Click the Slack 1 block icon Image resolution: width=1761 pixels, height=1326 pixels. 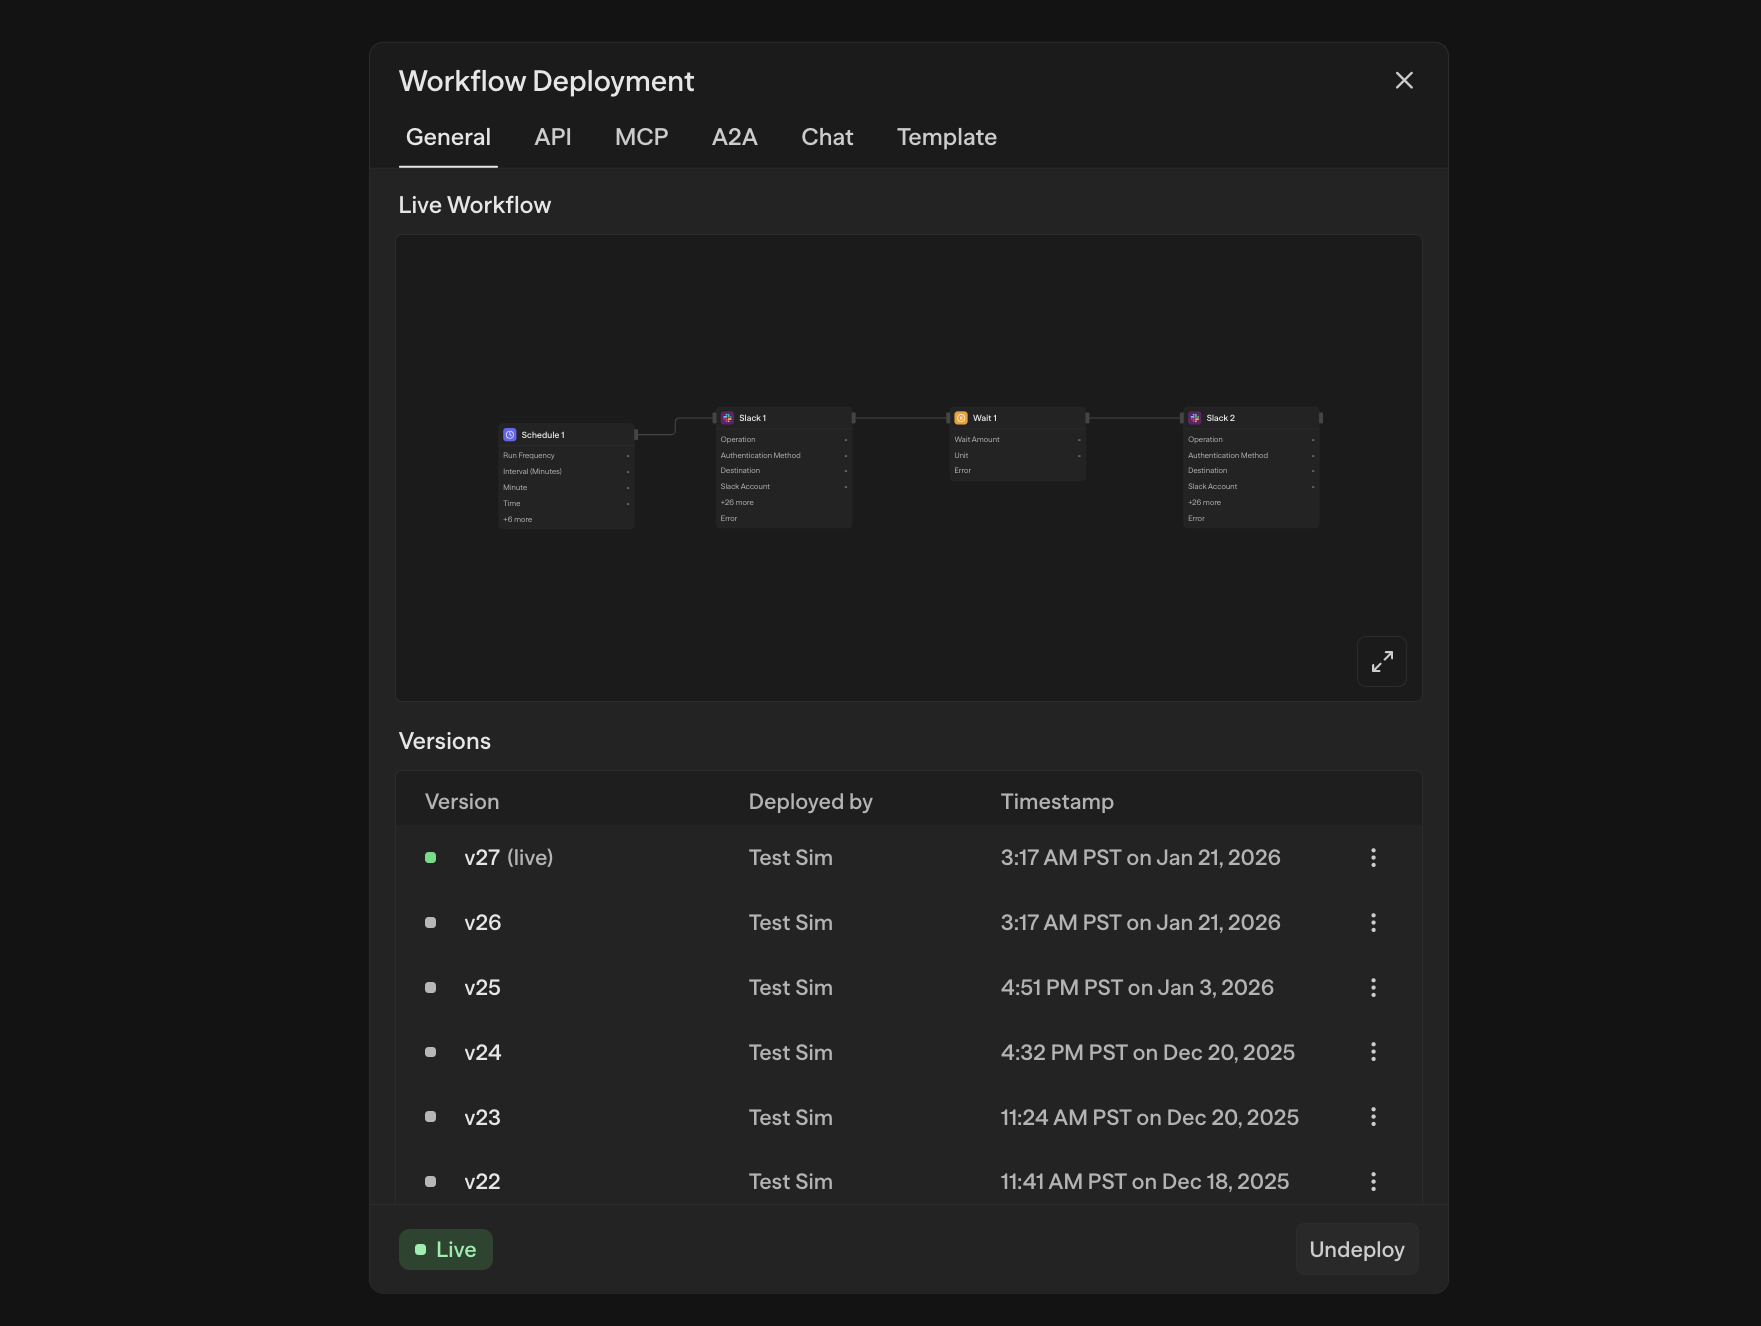[x=728, y=418]
